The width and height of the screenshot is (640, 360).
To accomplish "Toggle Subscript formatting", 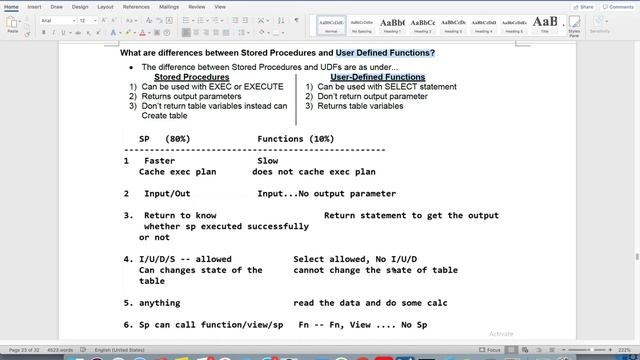I will pos(88,33).
